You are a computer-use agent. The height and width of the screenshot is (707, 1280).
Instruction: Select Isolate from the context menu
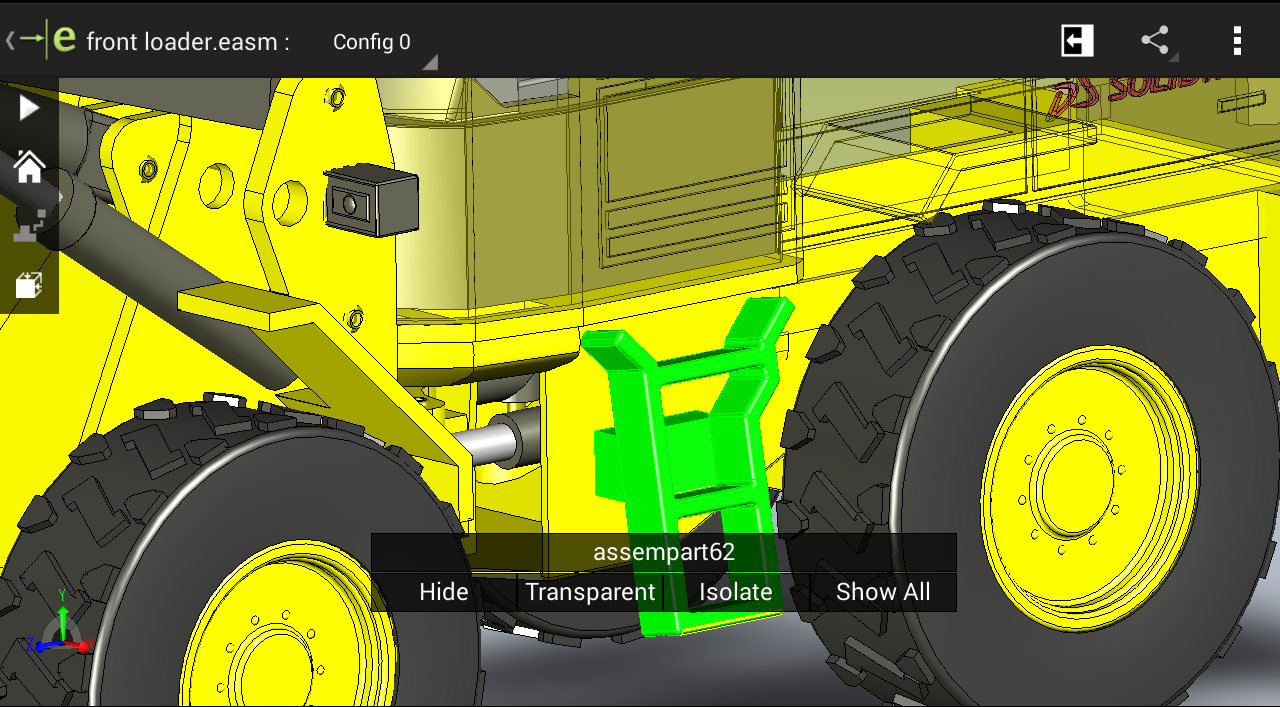pyautogui.click(x=736, y=591)
